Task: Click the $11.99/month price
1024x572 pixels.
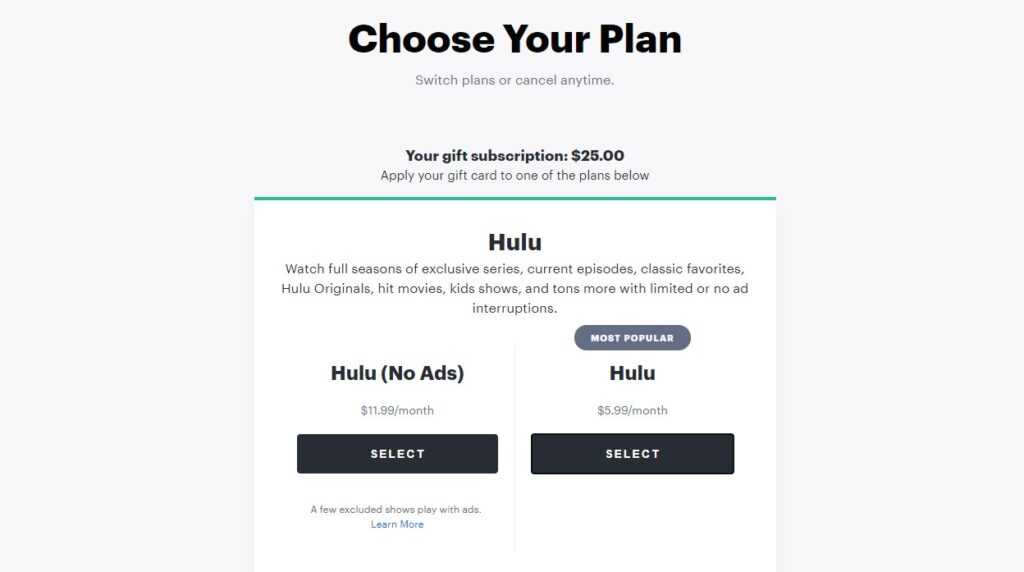Action: (397, 410)
